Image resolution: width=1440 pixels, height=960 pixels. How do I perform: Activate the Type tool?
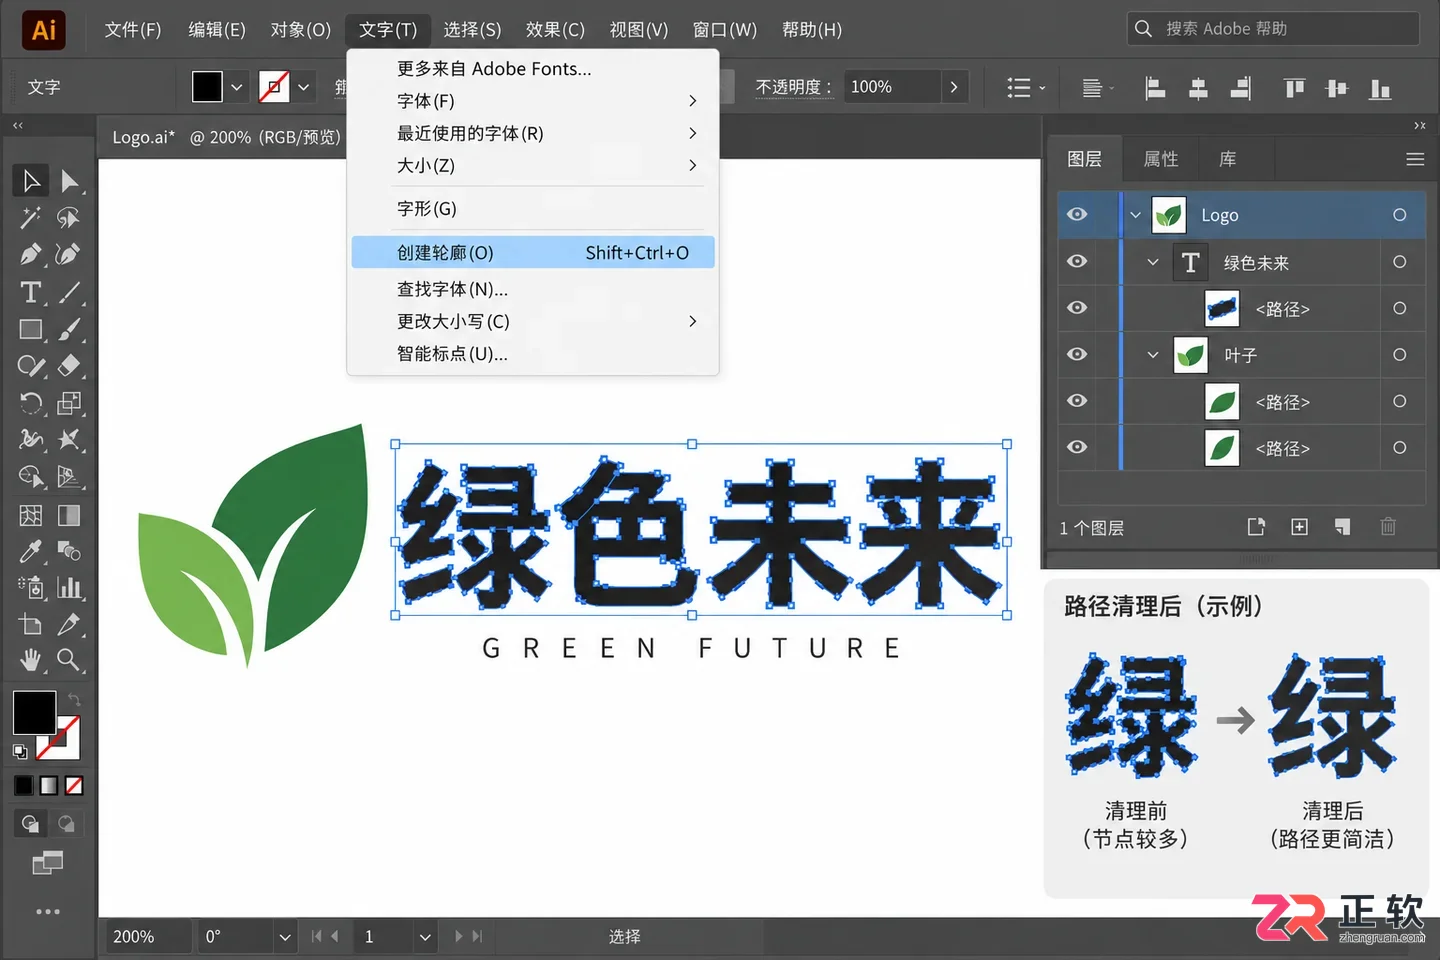31,292
